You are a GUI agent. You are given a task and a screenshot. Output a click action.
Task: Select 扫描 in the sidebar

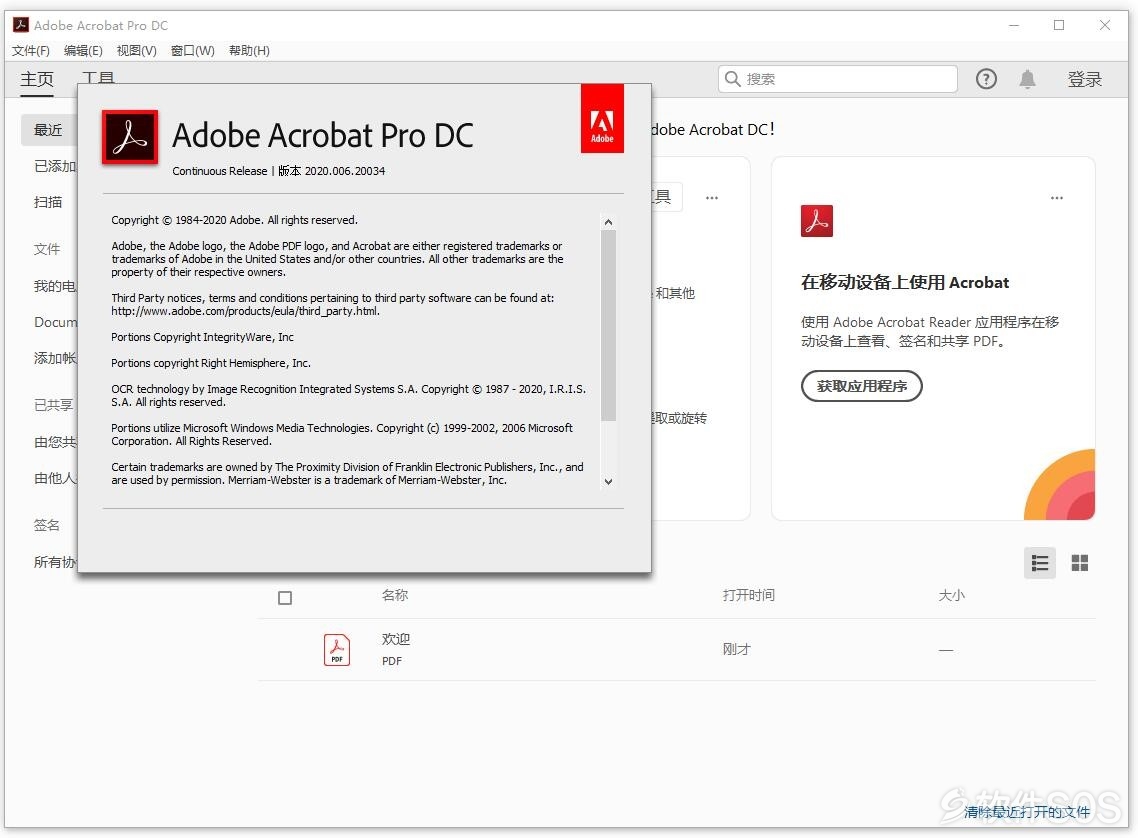[x=48, y=202]
